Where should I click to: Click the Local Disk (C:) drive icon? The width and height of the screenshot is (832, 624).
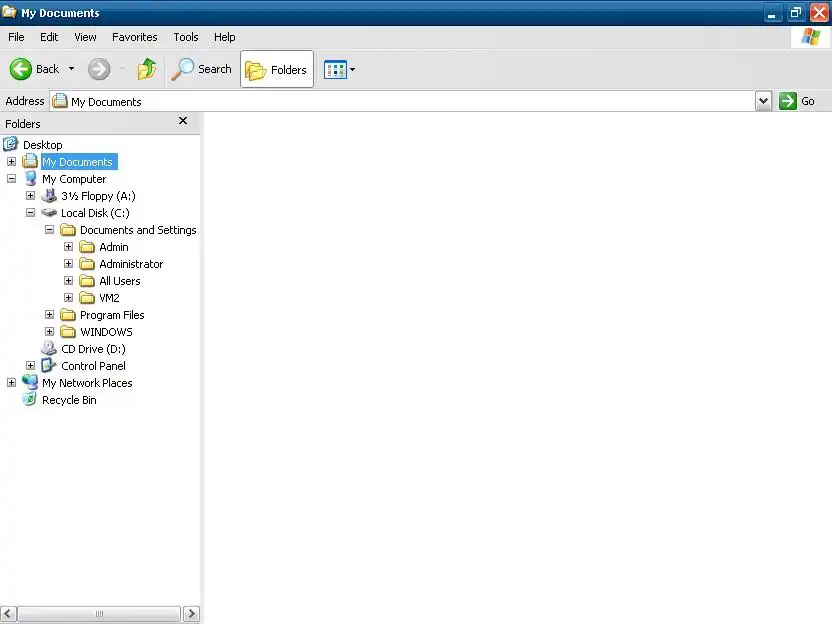click(49, 213)
